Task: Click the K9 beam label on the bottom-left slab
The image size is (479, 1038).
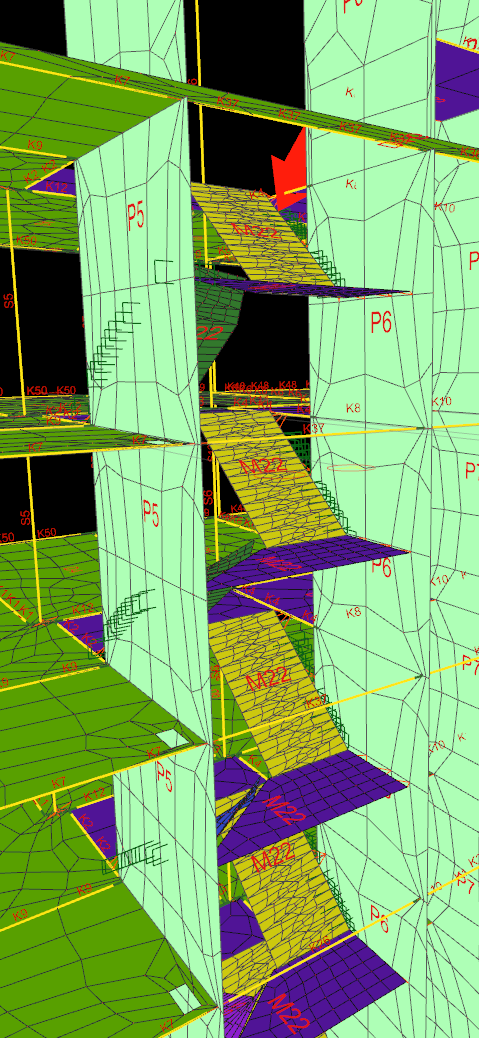Action: click(20, 915)
